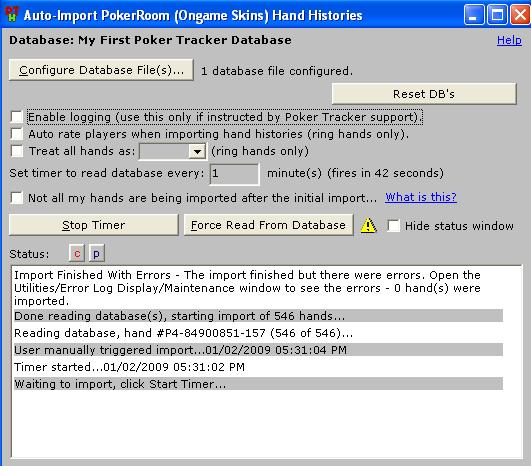Click the Reset DB's button

point(424,94)
